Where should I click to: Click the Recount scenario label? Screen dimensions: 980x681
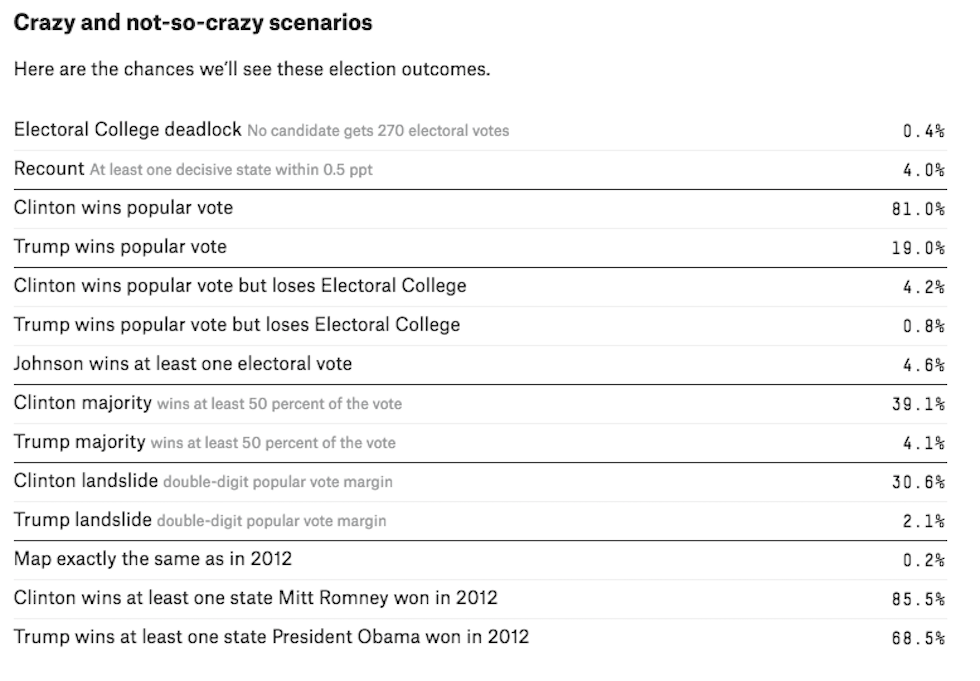(49, 169)
